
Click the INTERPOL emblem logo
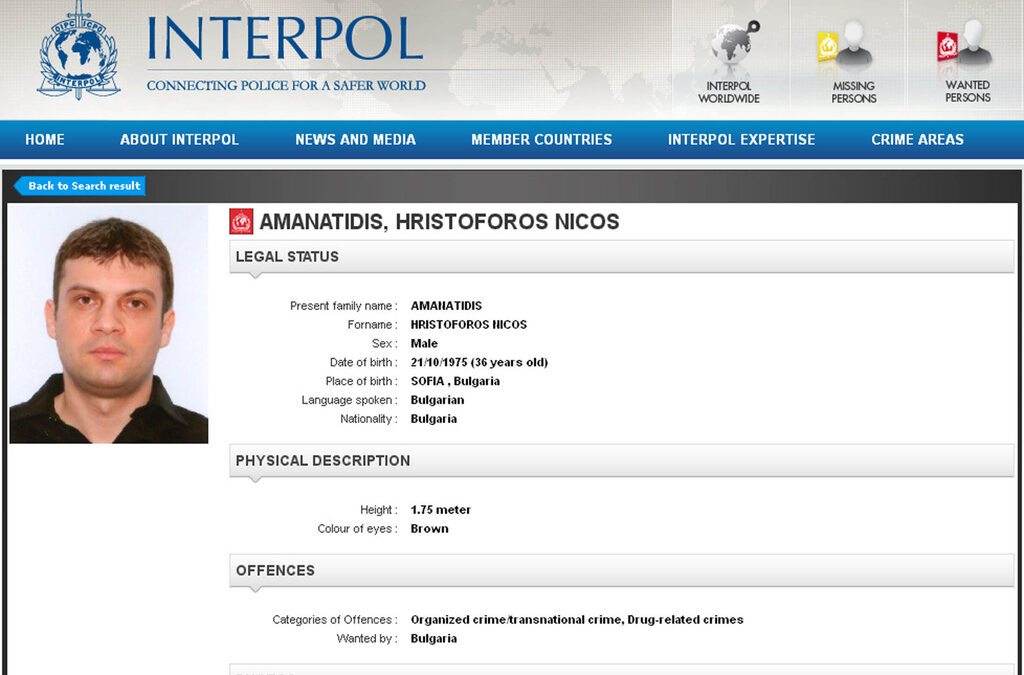pyautogui.click(x=79, y=52)
